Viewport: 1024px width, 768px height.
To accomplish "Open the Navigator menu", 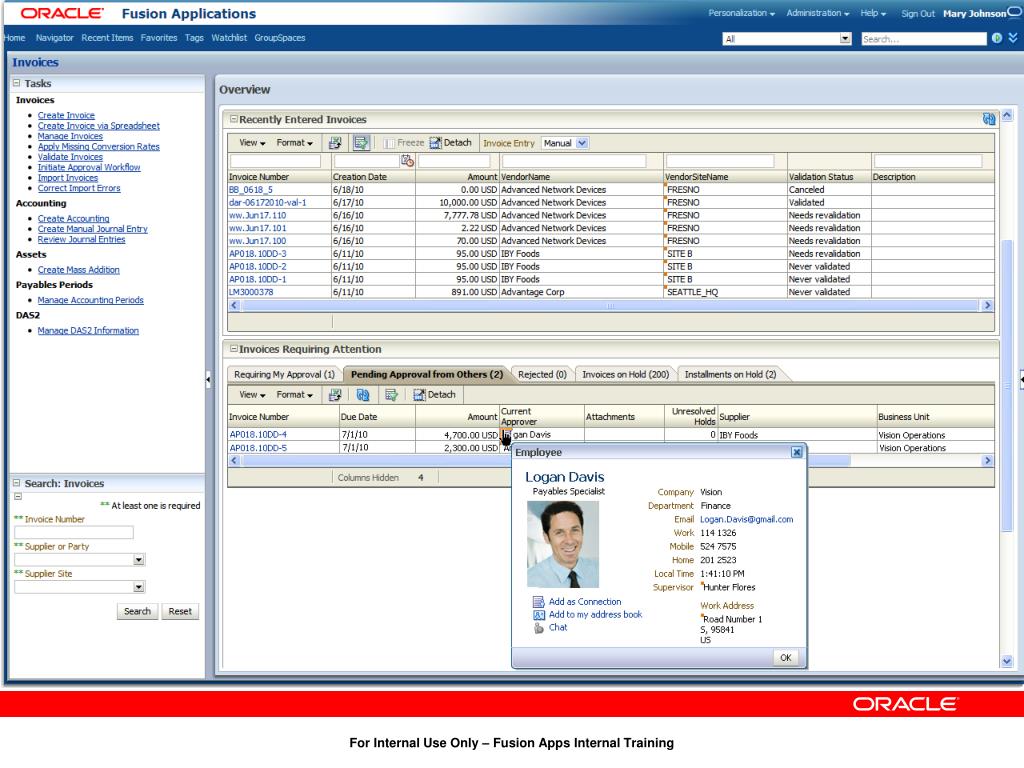I will [55, 38].
